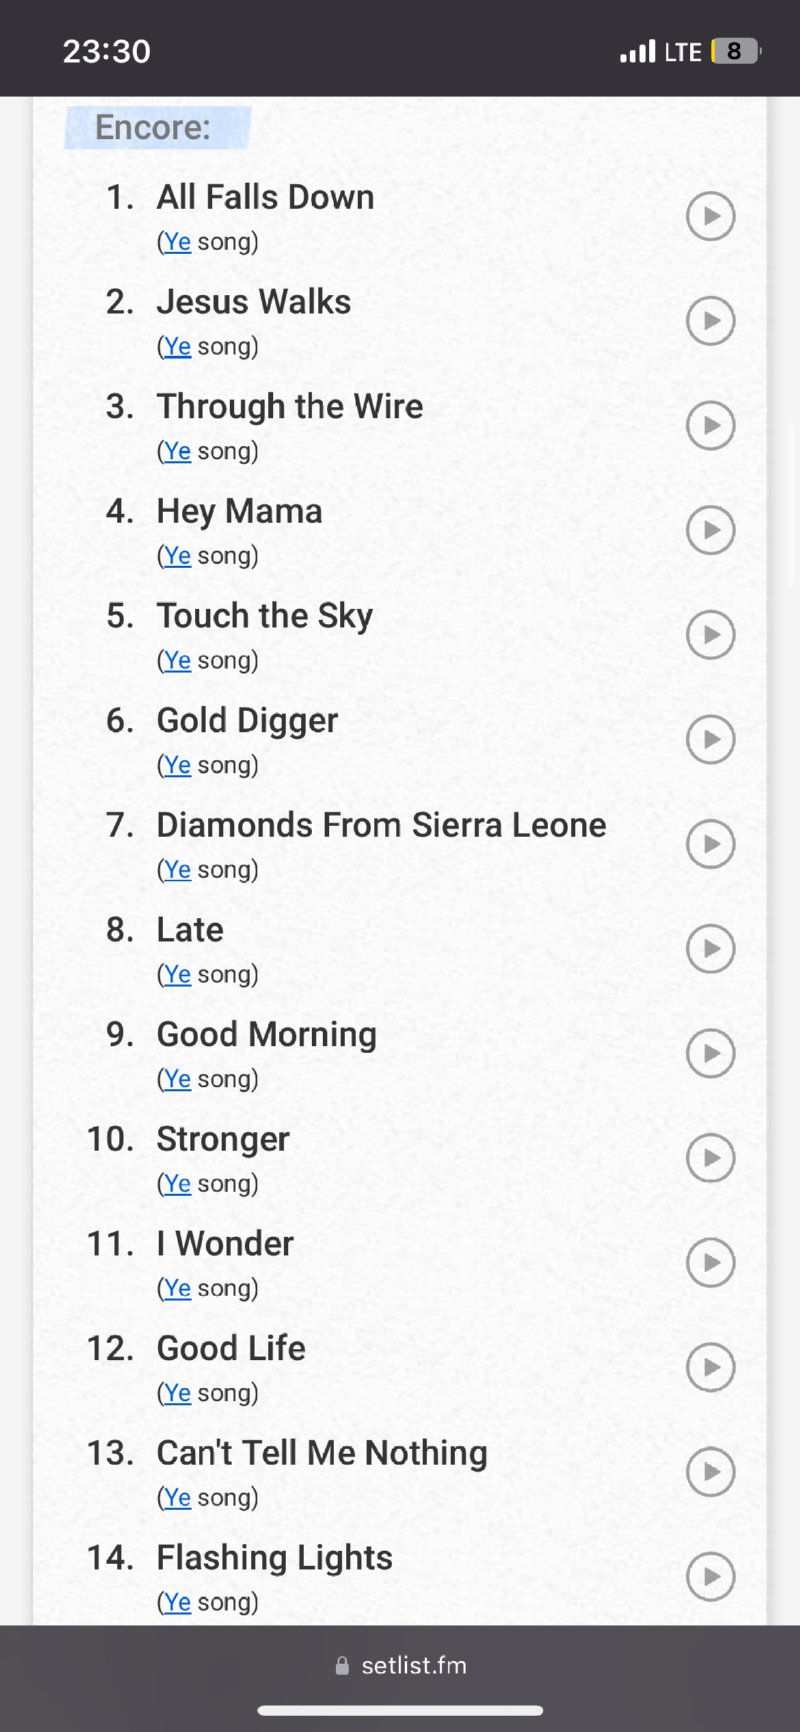Open the Gold Digger song title
Image resolution: width=800 pixels, height=1732 pixels.
click(x=247, y=720)
